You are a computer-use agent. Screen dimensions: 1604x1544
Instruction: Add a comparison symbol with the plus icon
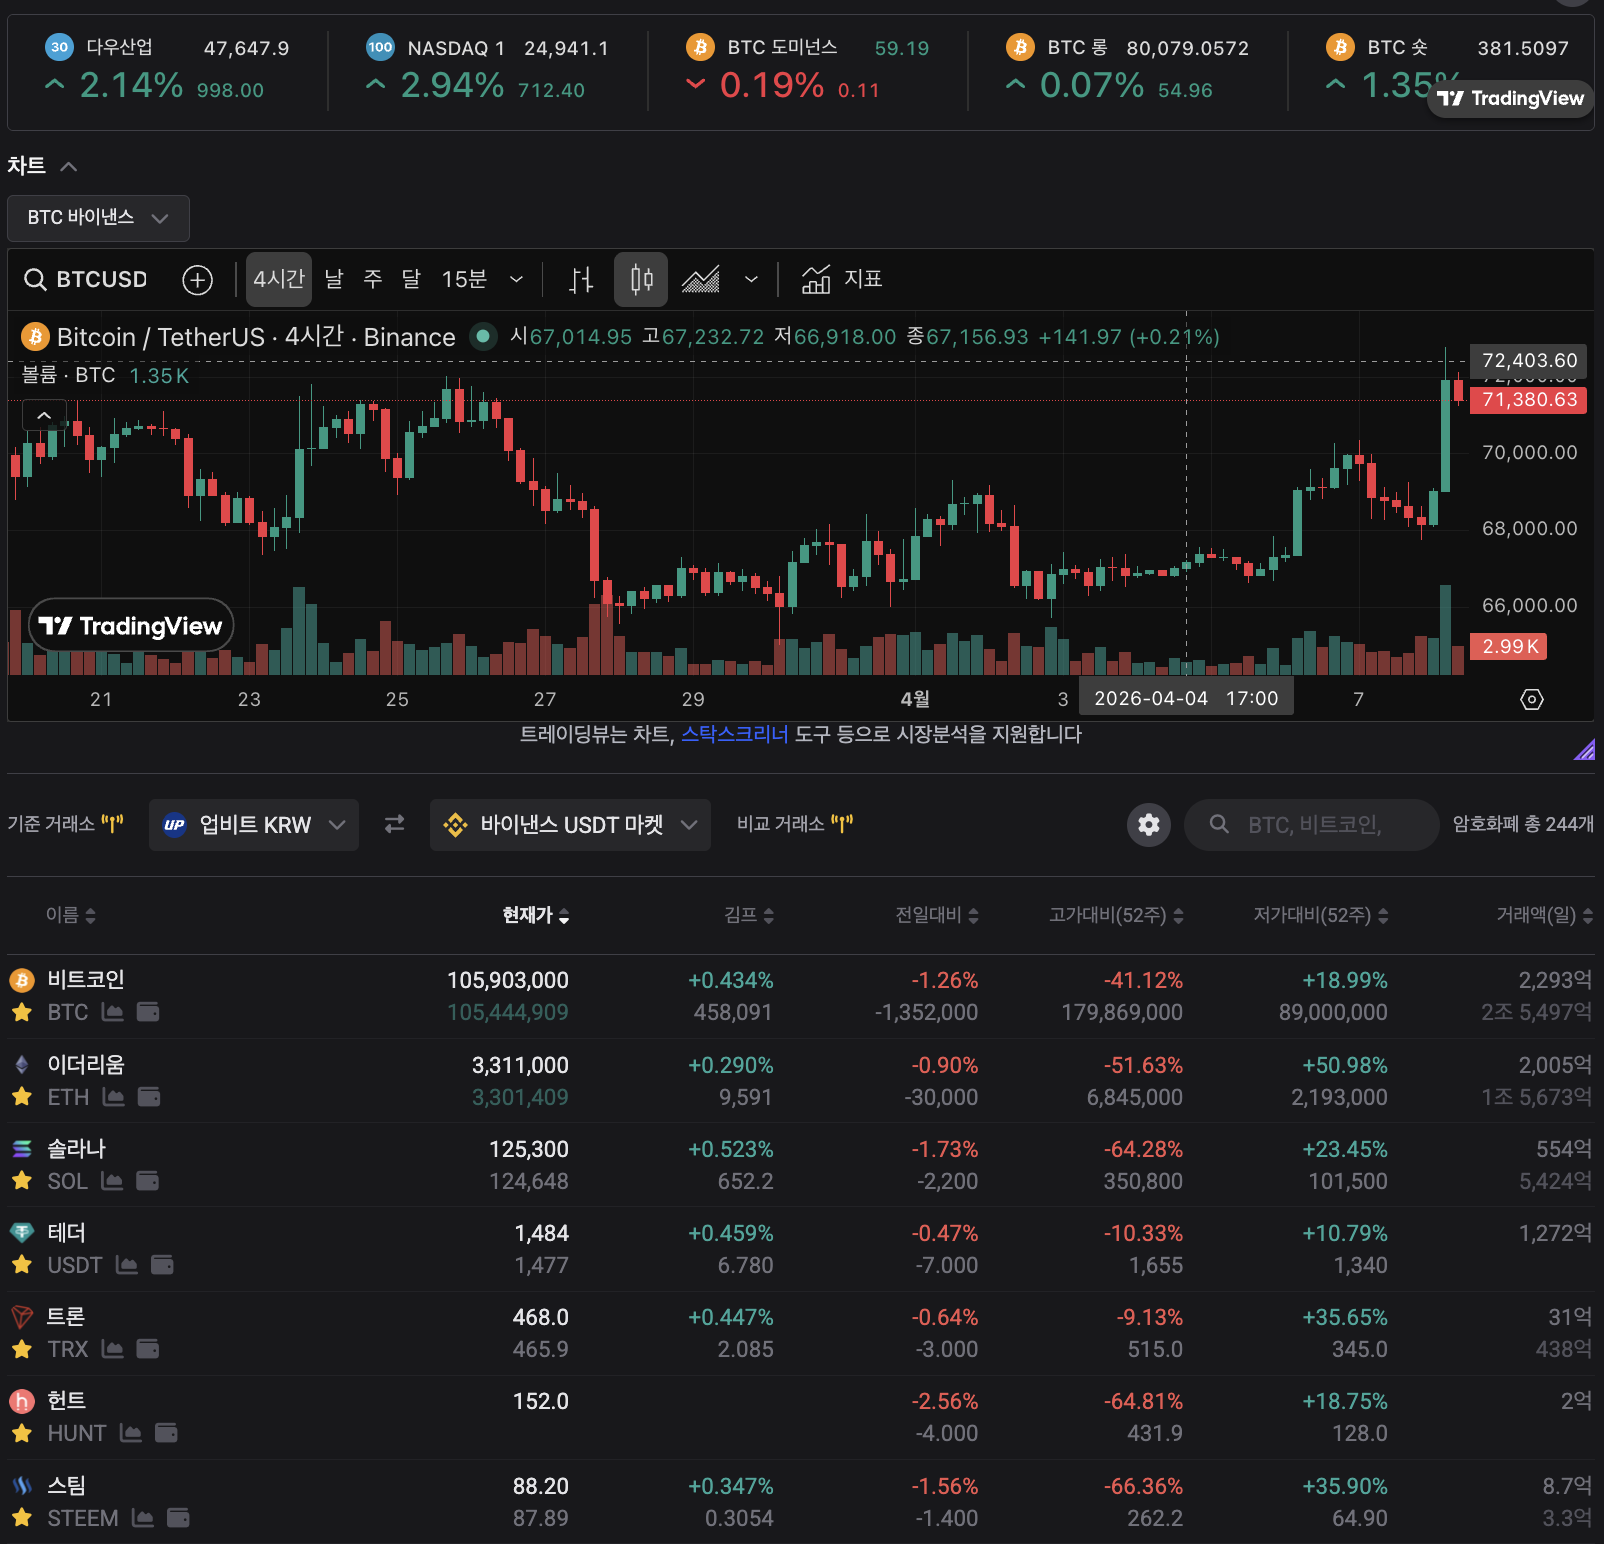pyautogui.click(x=198, y=280)
